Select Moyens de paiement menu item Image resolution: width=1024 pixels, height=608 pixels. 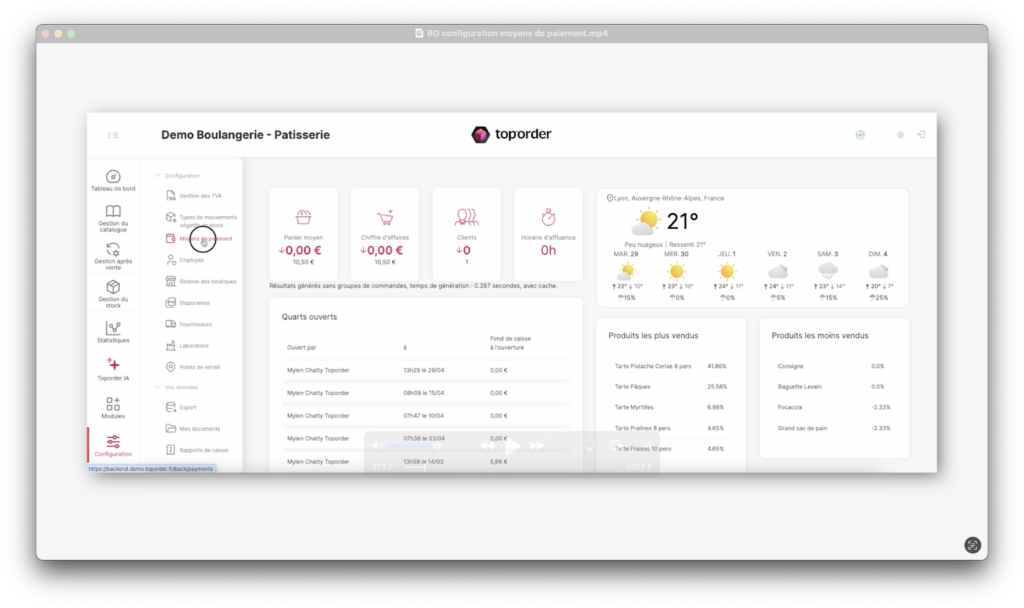pyautogui.click(x=205, y=239)
